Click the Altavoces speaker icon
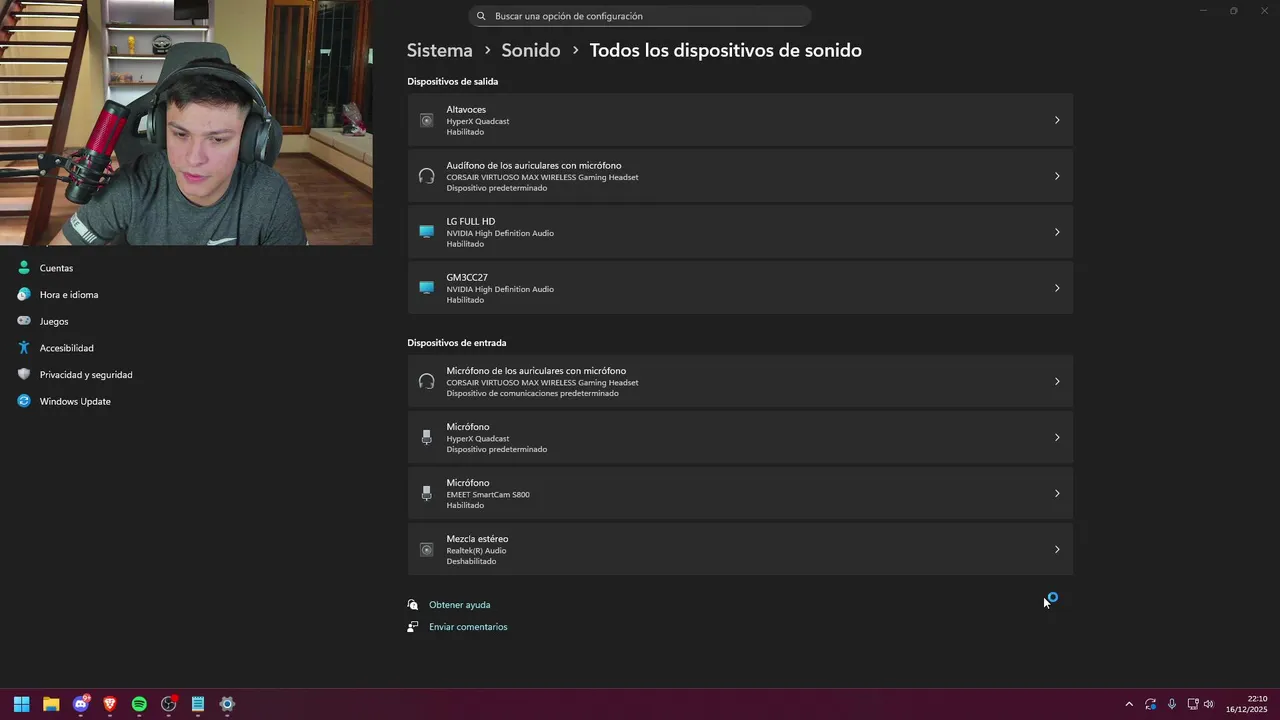Viewport: 1280px width, 720px height. click(427, 120)
